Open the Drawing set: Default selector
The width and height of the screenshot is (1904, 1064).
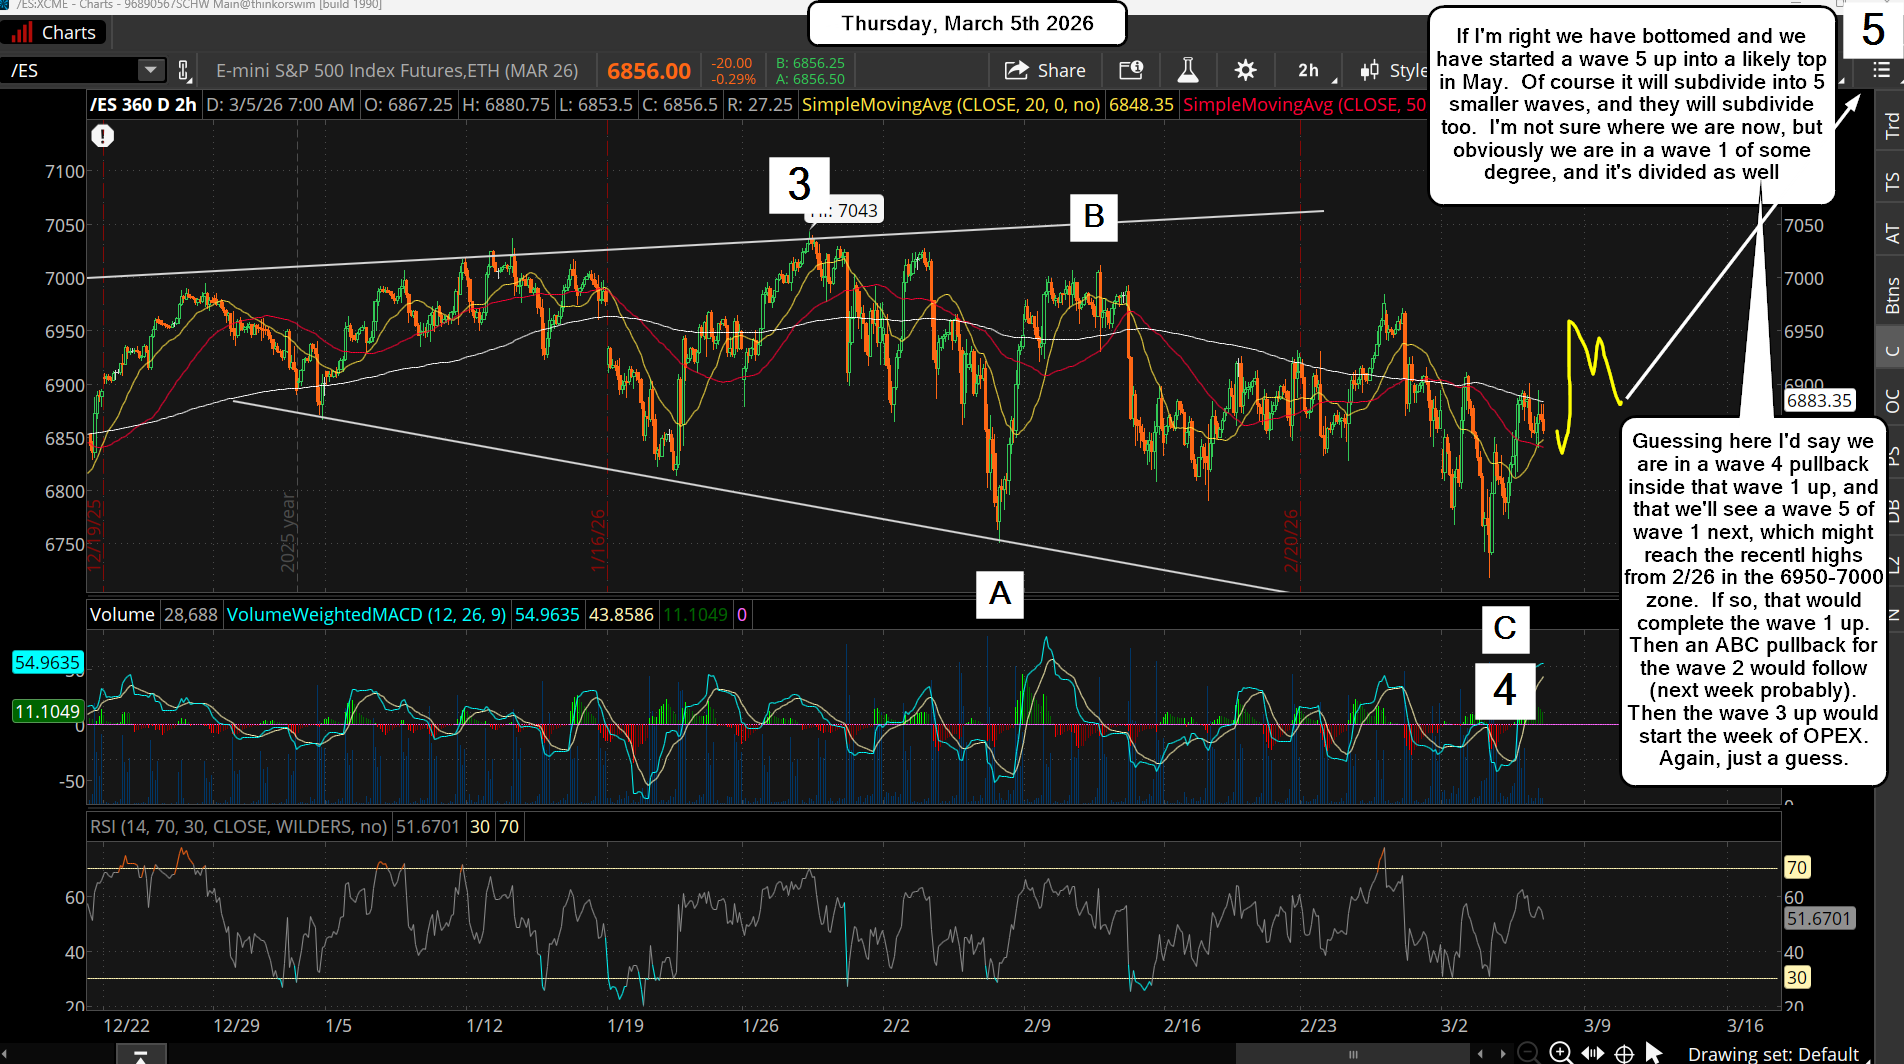[x=1772, y=1054]
